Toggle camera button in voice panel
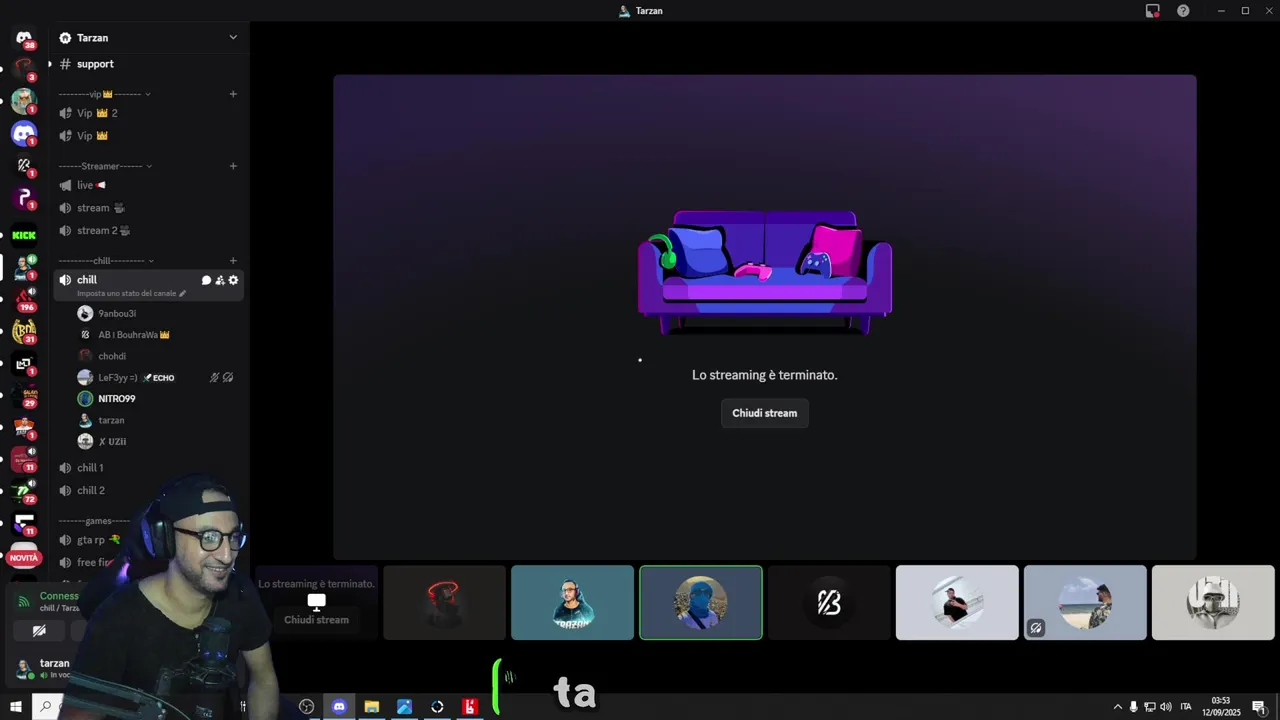1280x720 pixels. click(x=39, y=631)
